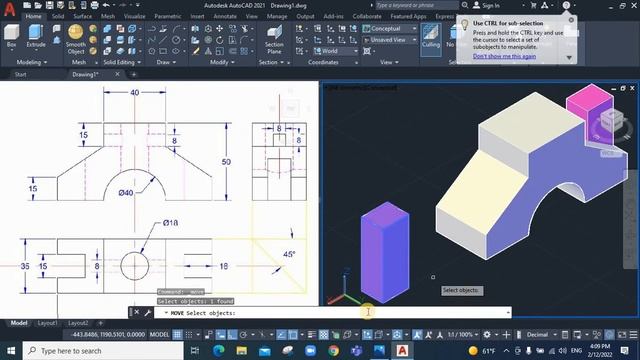
Task: Select the Line tool in Draw panel
Action: point(163,40)
